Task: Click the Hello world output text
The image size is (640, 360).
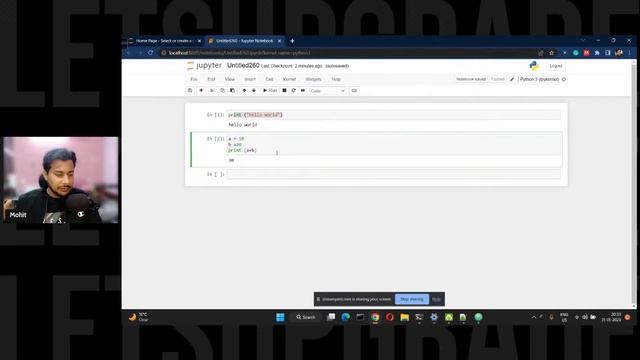Action: (x=243, y=125)
